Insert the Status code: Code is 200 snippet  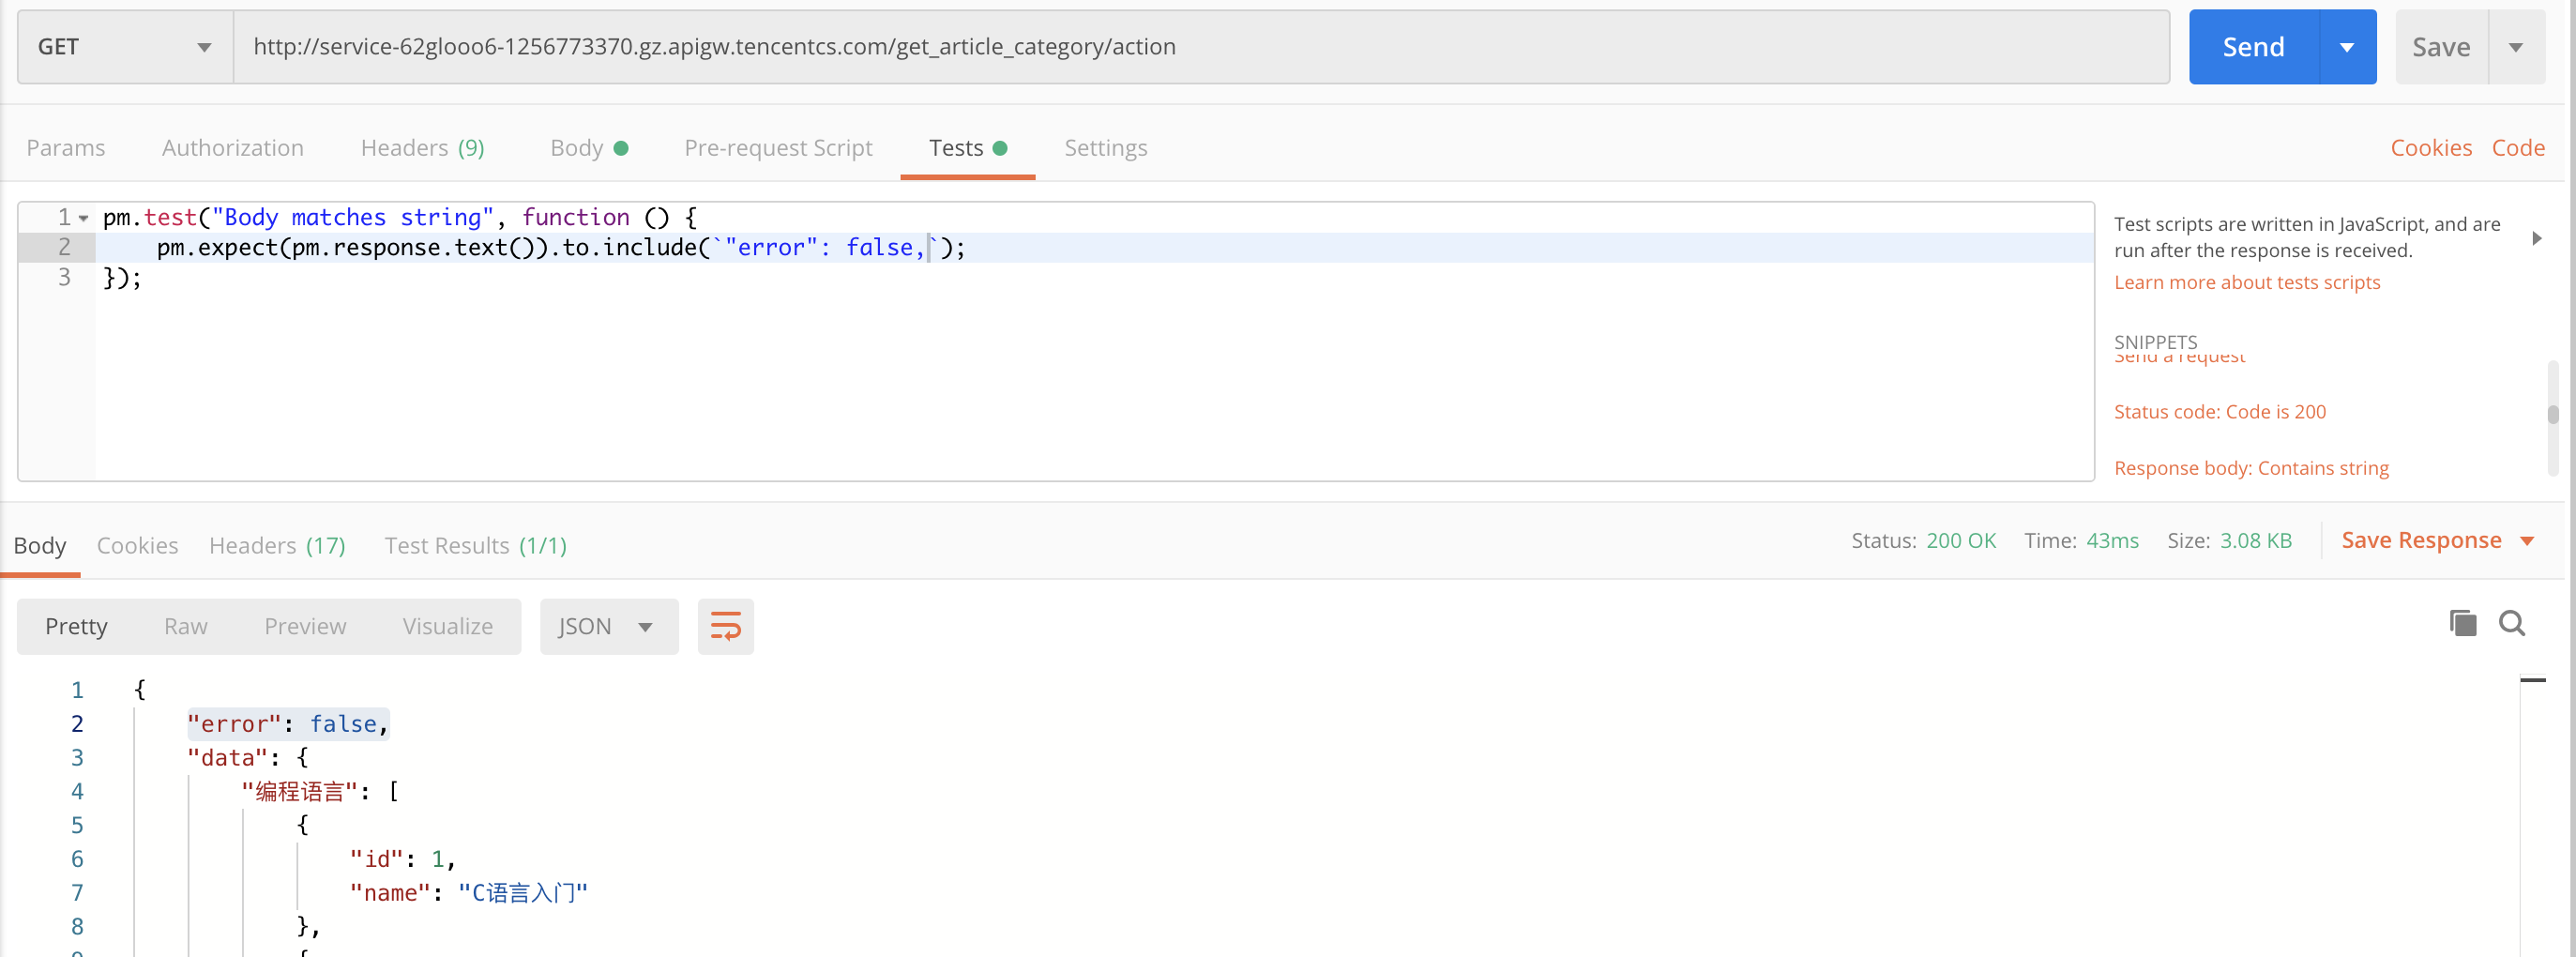(x=2220, y=411)
